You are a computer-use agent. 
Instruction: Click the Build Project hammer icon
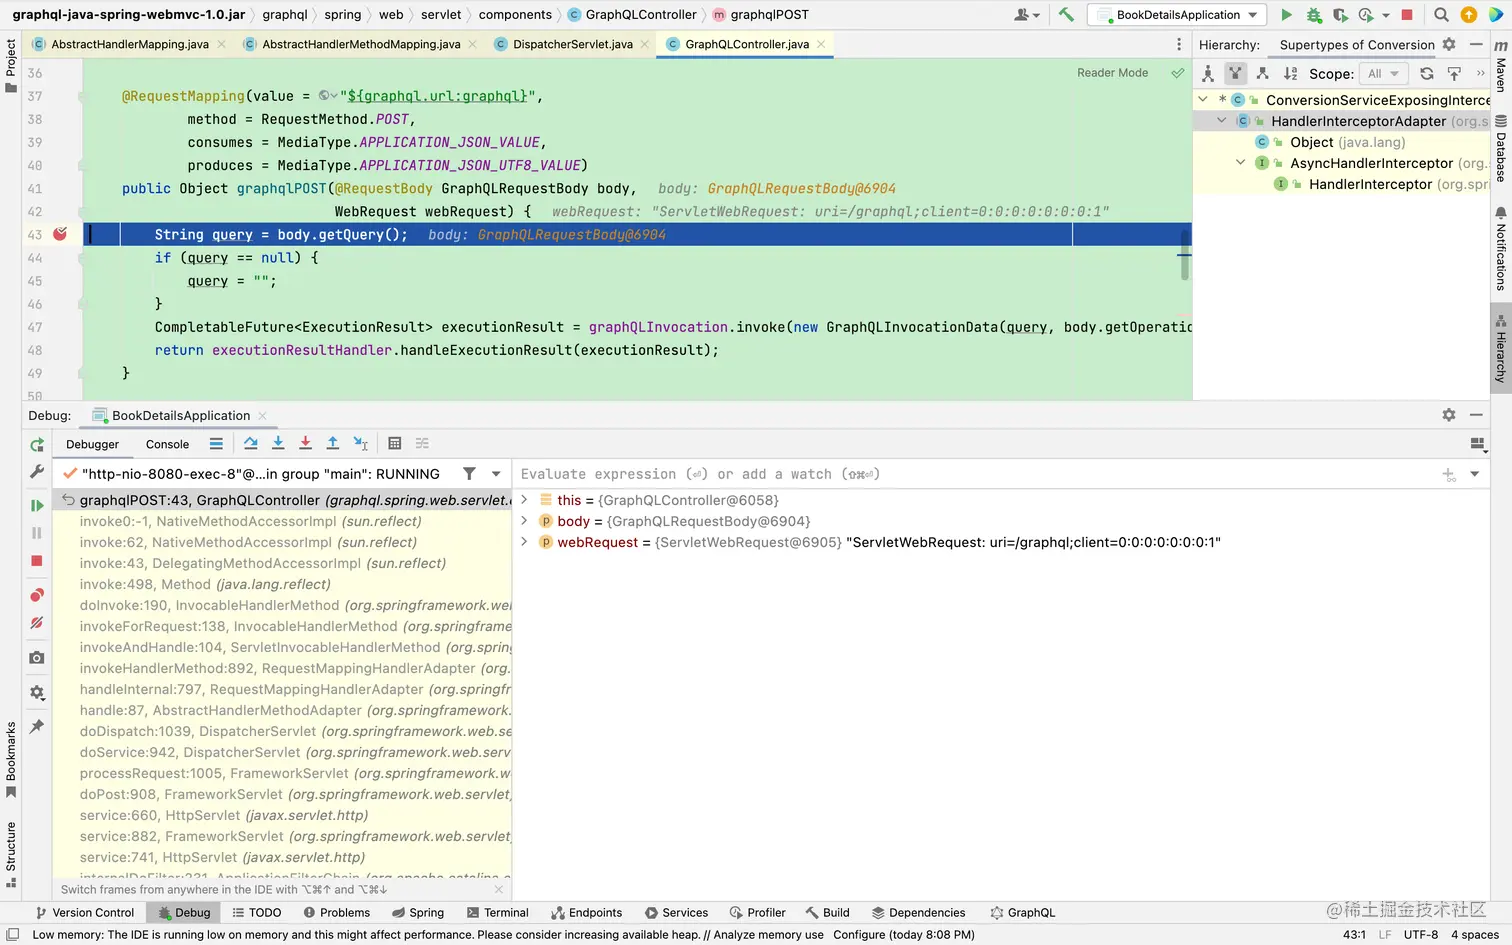pyautogui.click(x=1066, y=15)
